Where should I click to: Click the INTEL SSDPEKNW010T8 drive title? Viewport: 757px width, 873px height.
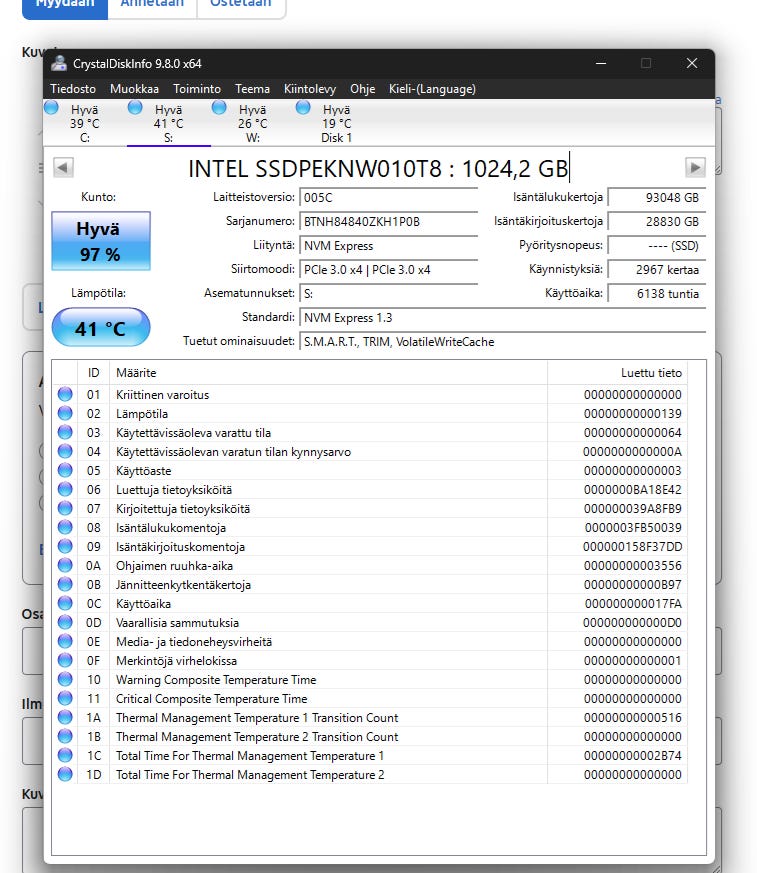click(378, 169)
